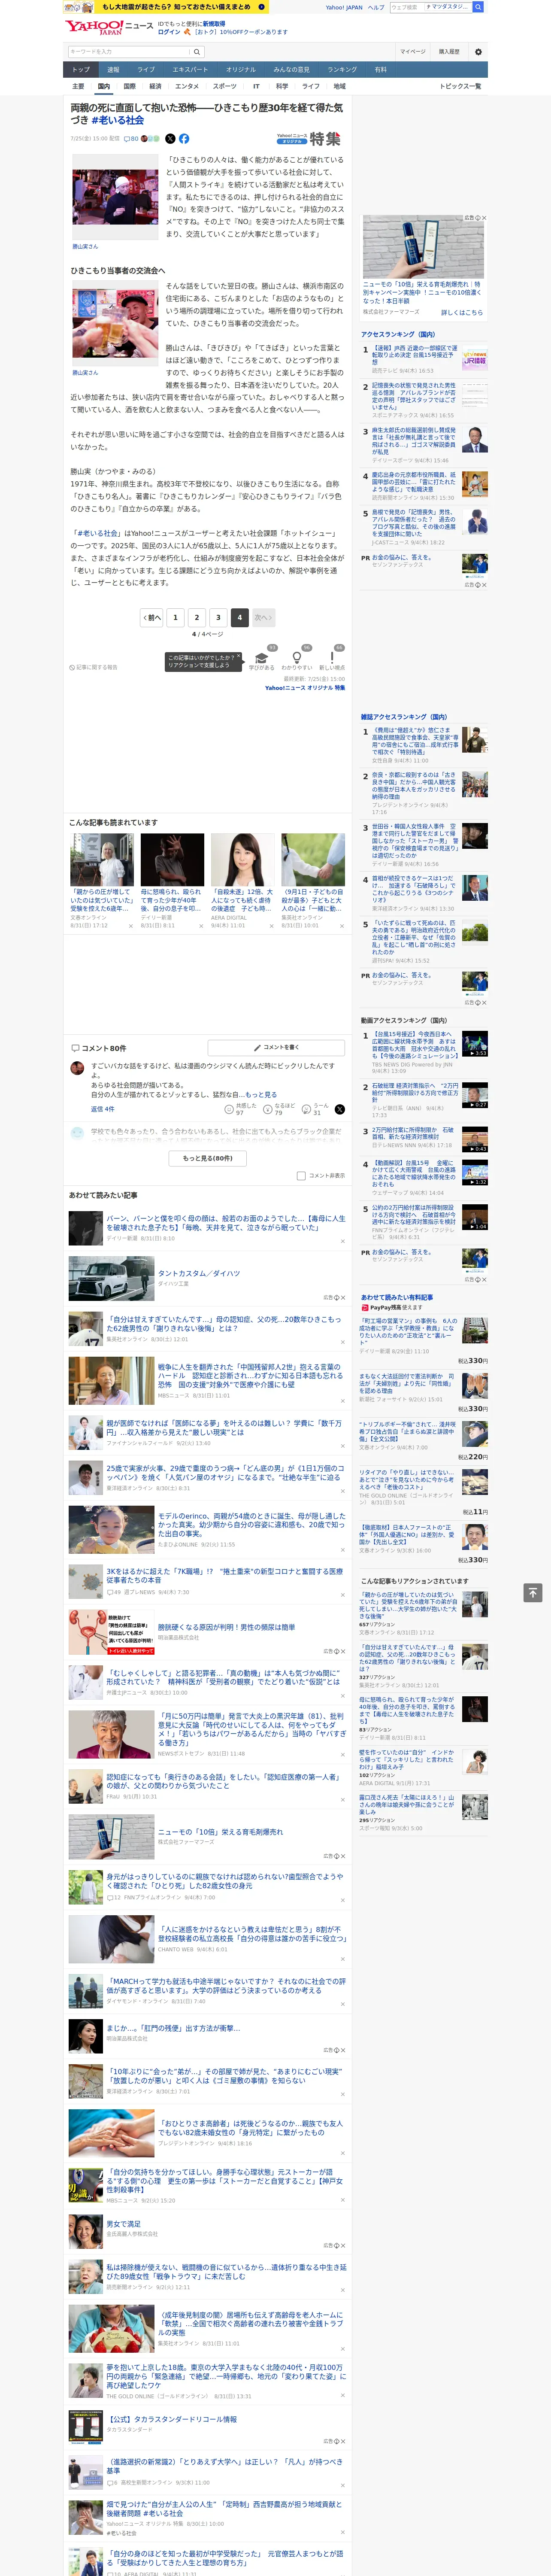
Task: Click the もっと見る(80件) button
Action: (208, 1158)
